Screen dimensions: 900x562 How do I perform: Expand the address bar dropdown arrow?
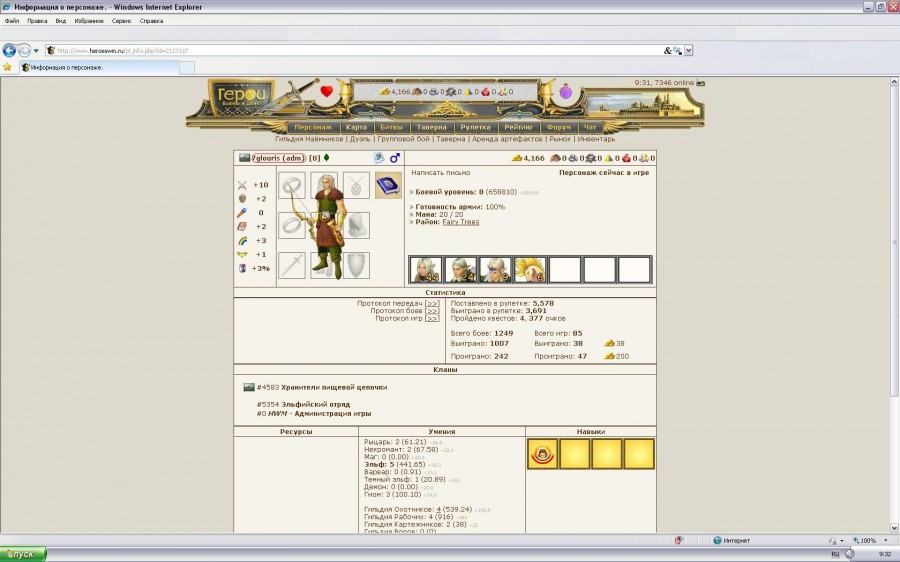[x=688, y=51]
